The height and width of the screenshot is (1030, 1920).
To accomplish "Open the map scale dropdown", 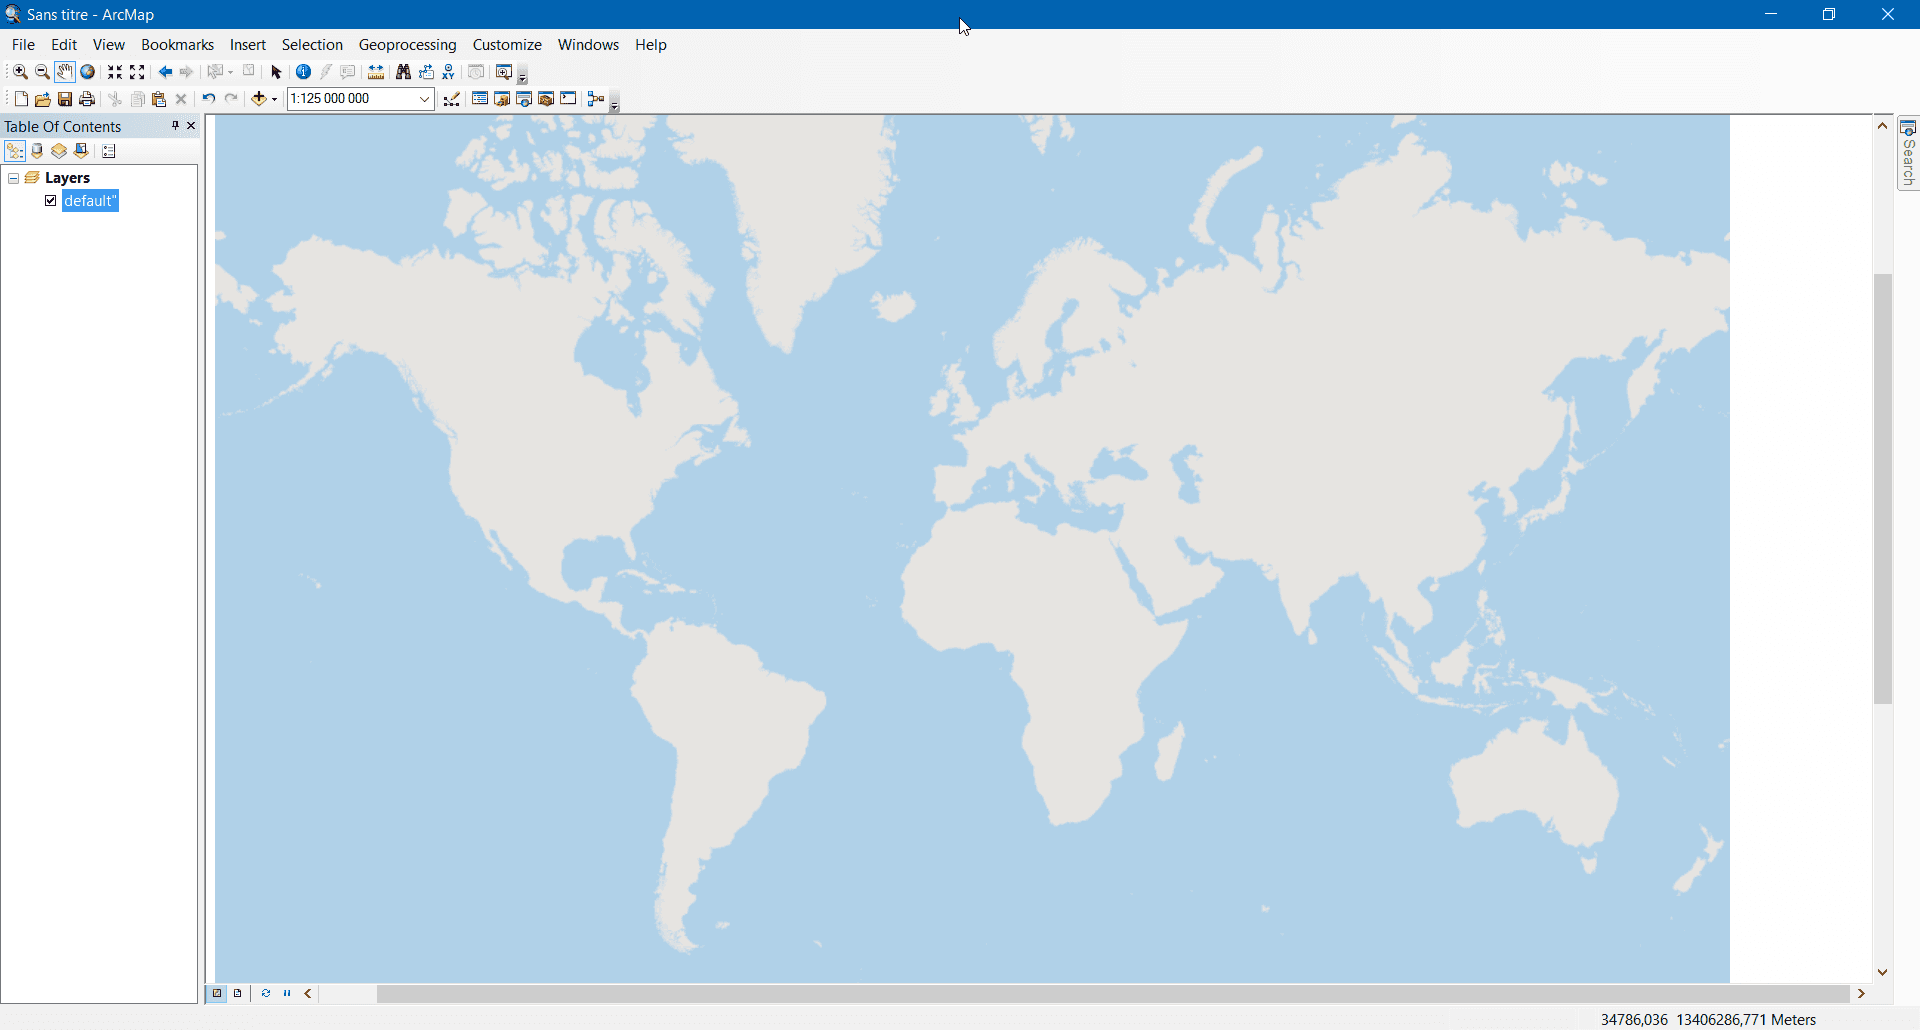I will point(425,98).
